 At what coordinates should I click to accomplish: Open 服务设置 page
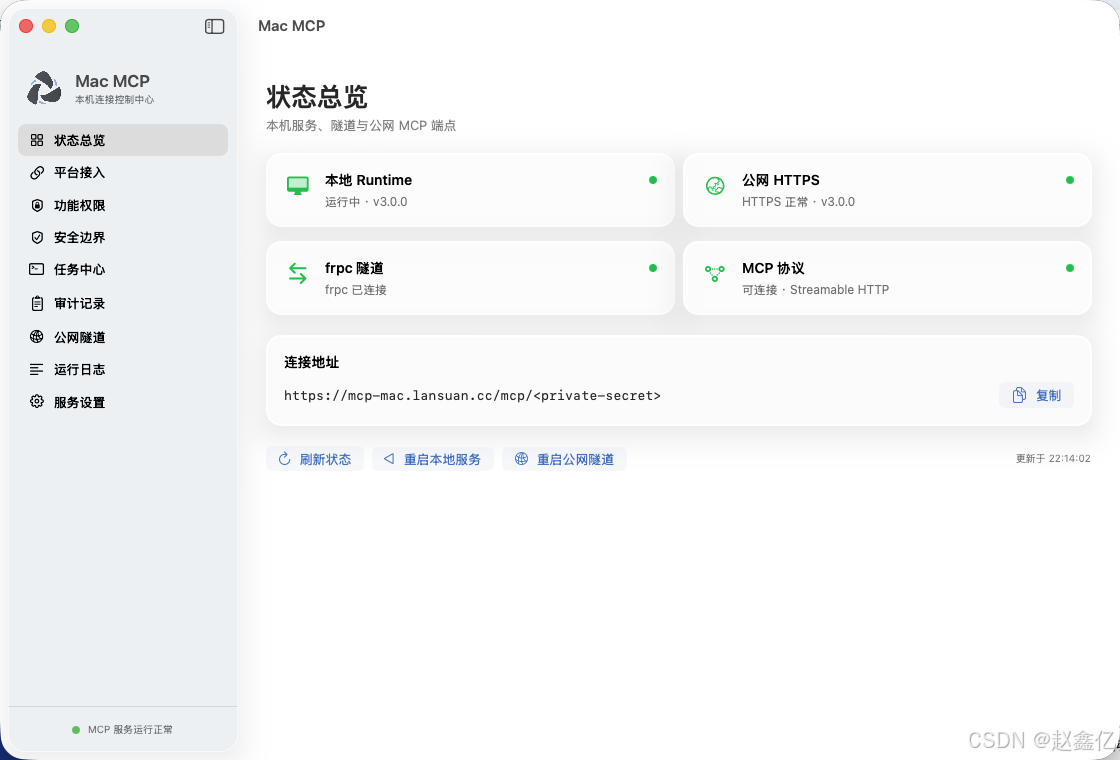[x=123, y=401]
